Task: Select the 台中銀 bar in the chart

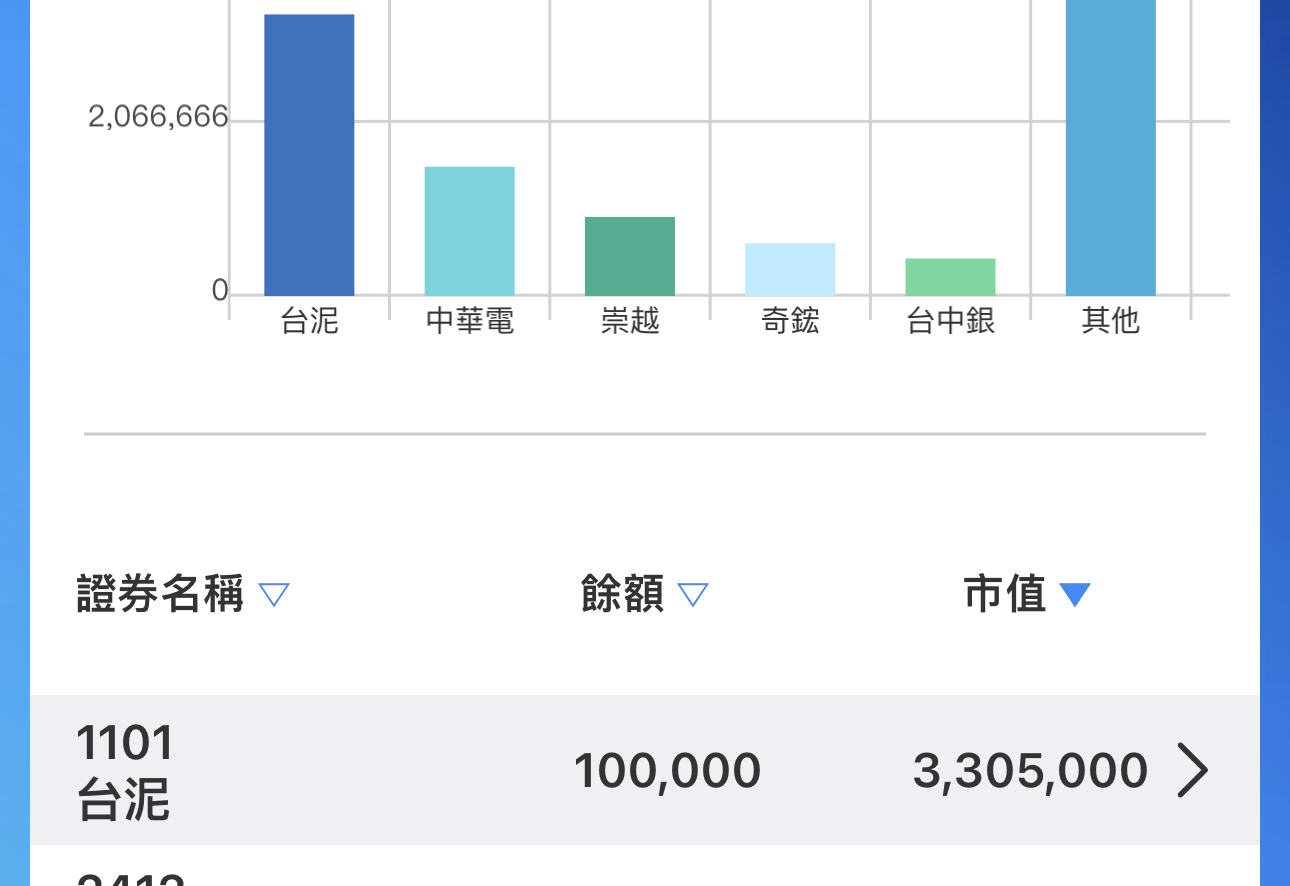Action: coord(950,277)
